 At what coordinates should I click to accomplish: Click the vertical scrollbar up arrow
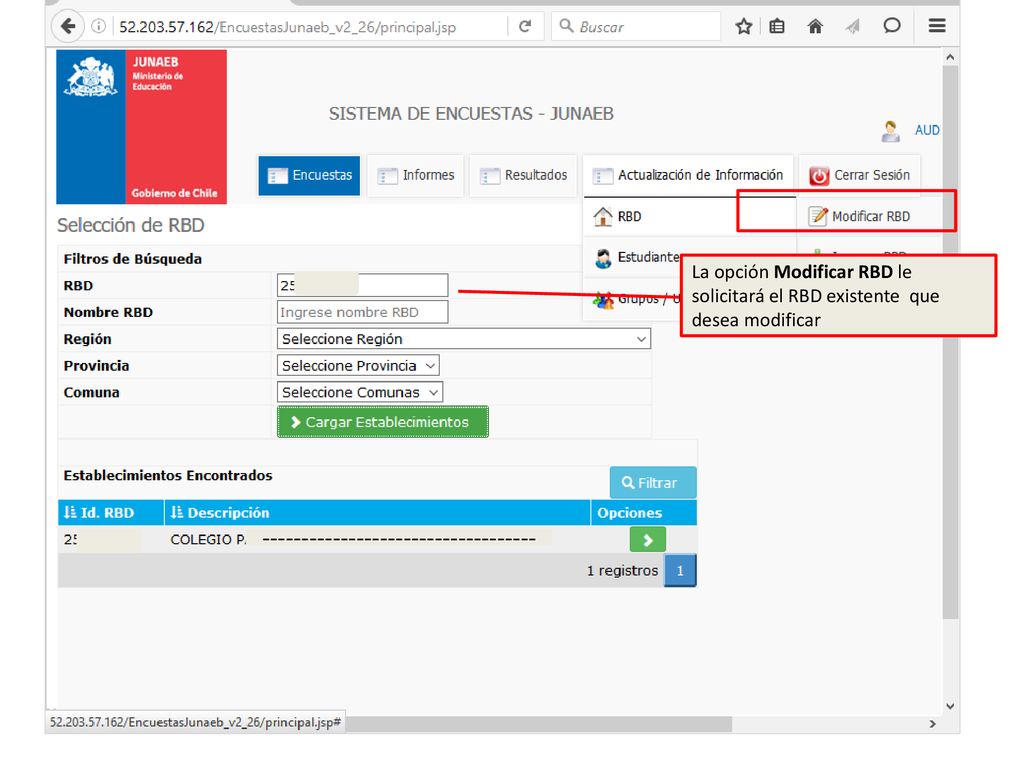click(950, 57)
